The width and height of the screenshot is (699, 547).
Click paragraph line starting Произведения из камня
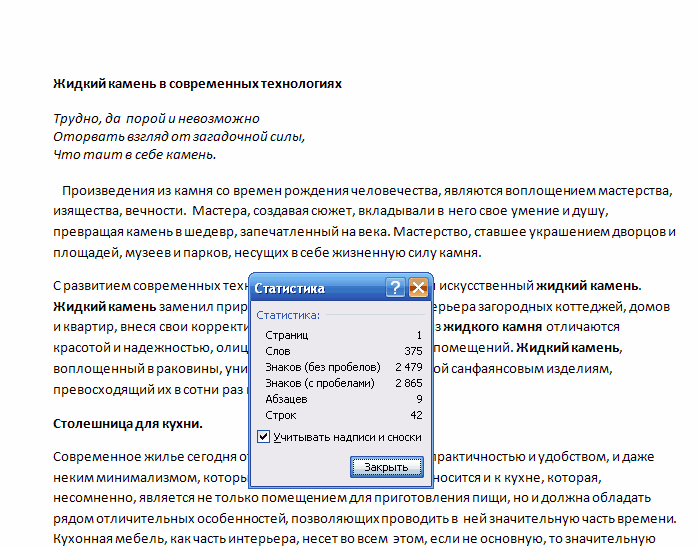coord(367,191)
